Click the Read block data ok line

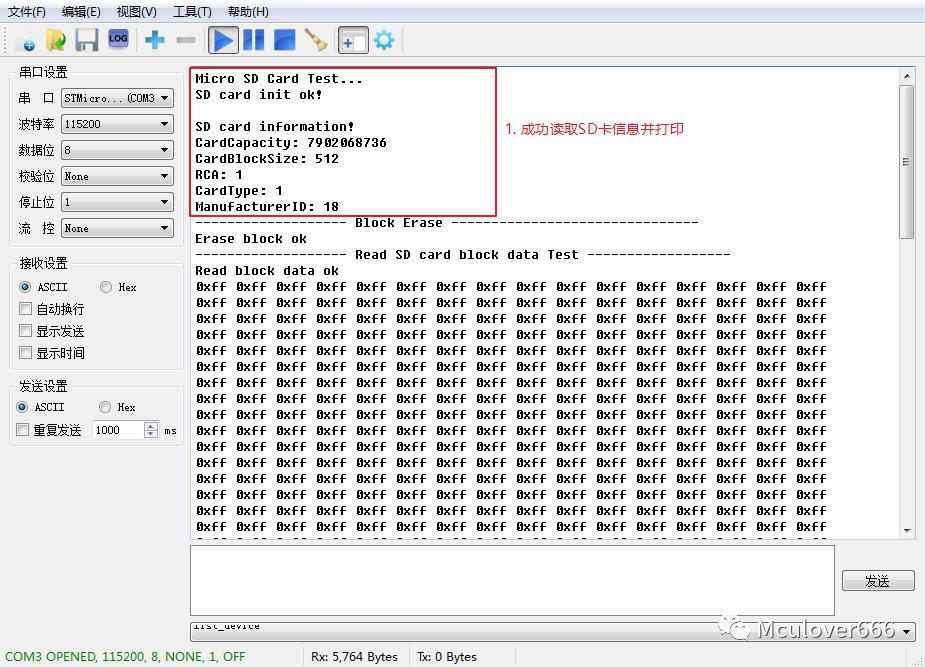pyautogui.click(x=267, y=271)
